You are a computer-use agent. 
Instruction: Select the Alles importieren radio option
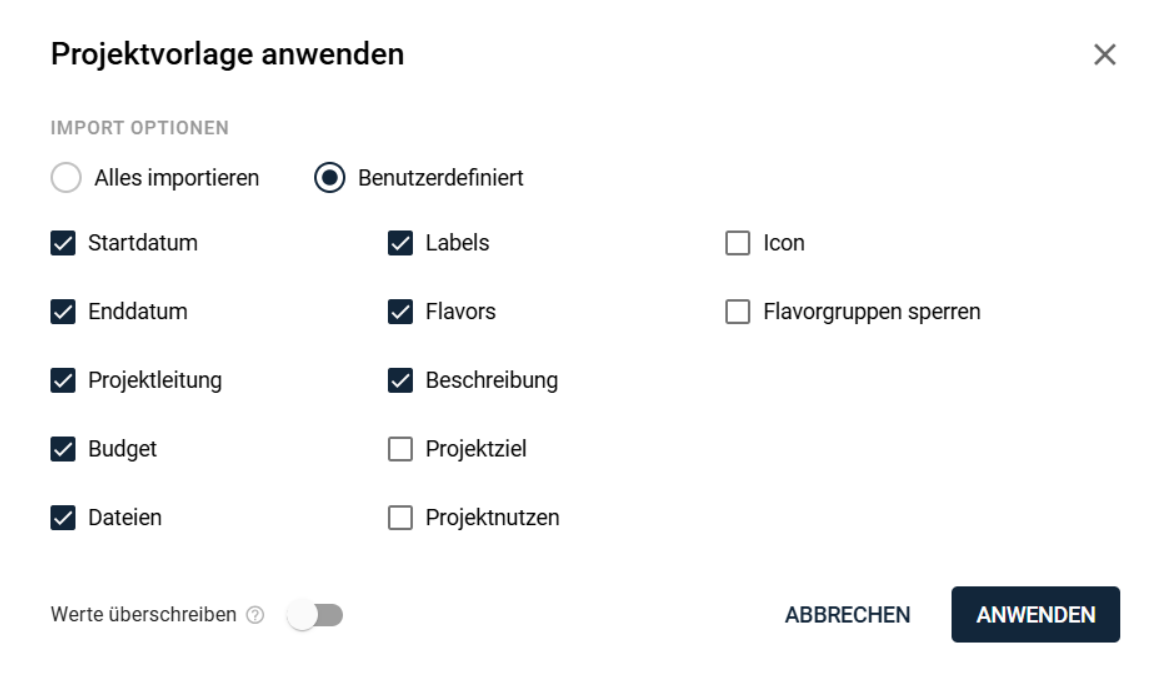66,179
